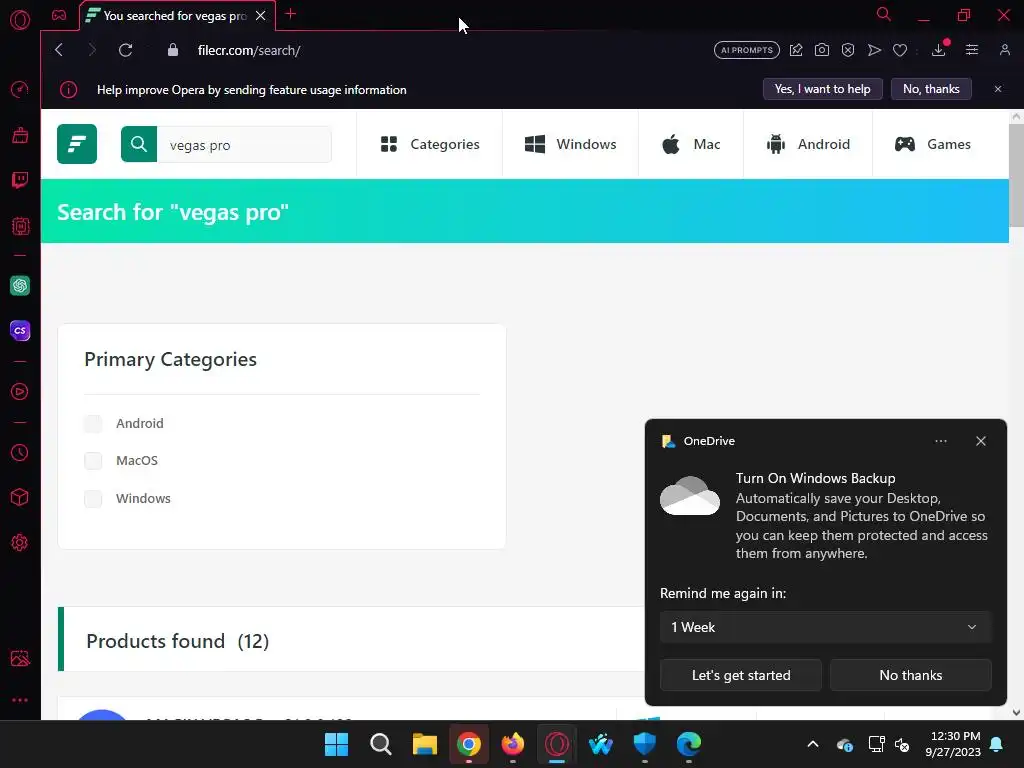The image size is (1024, 768).
Task: Open Microsoft Edge from the taskbar
Action: click(688, 744)
